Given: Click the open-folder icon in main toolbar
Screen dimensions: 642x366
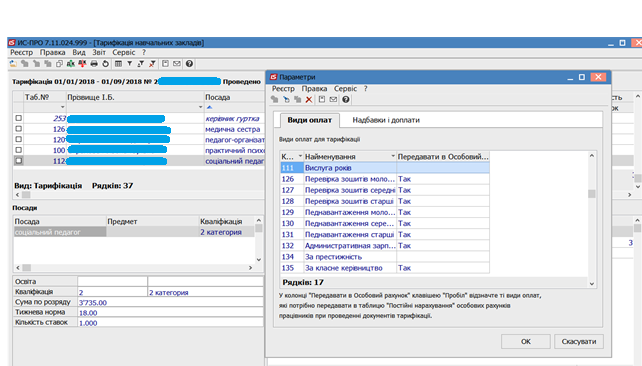Looking at the screenshot, I should click(x=14, y=64).
